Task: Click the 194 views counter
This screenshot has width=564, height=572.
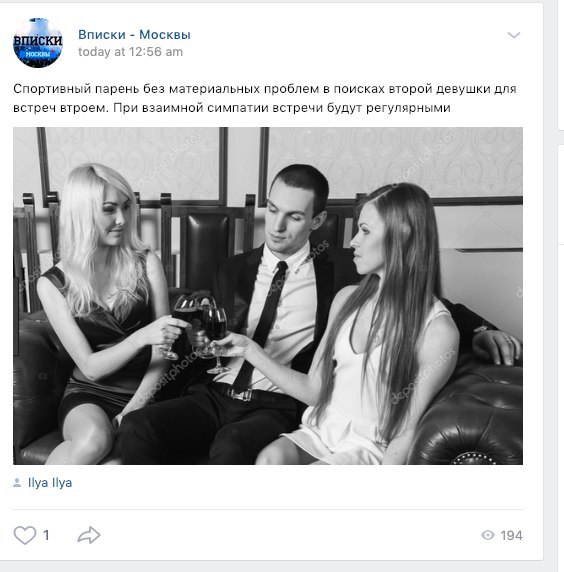Action: [x=511, y=535]
